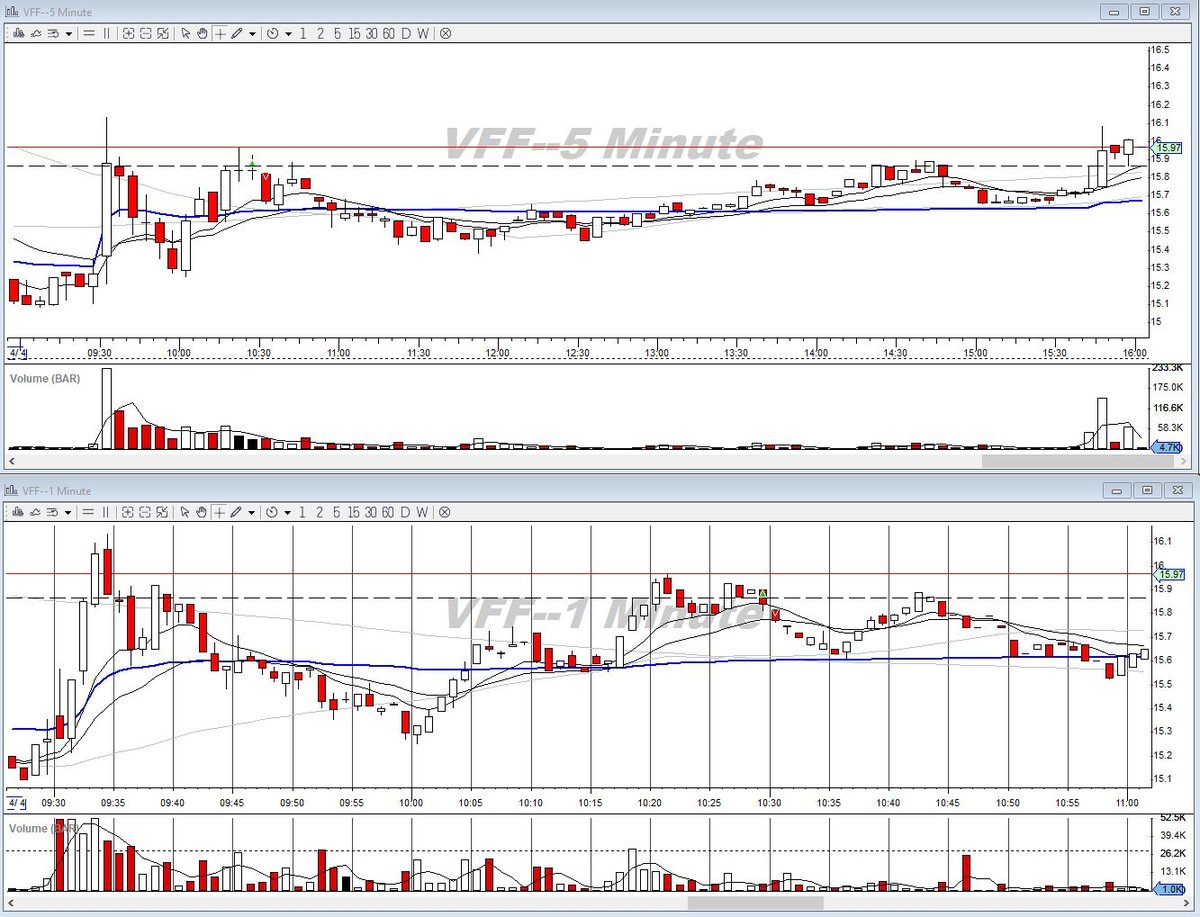The height and width of the screenshot is (917, 1200).
Task: Select pencil drawing tool in 1 Minute chart
Action: (x=237, y=512)
